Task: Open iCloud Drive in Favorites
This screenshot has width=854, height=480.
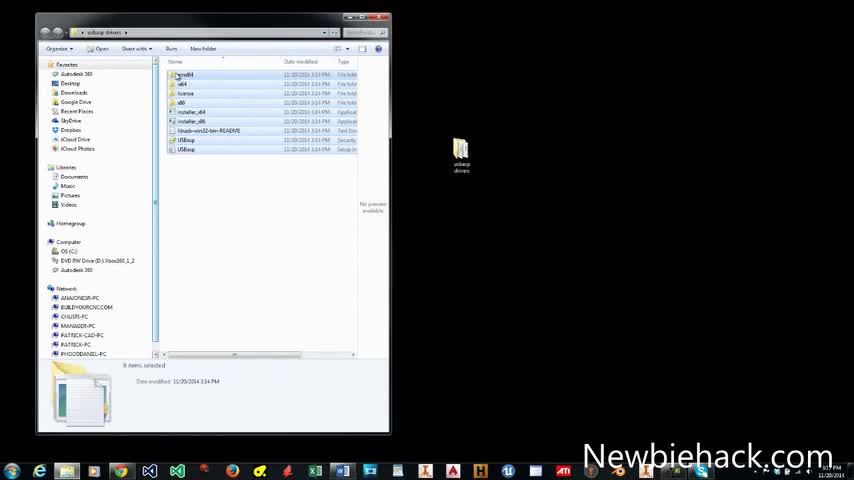Action: click(75, 139)
